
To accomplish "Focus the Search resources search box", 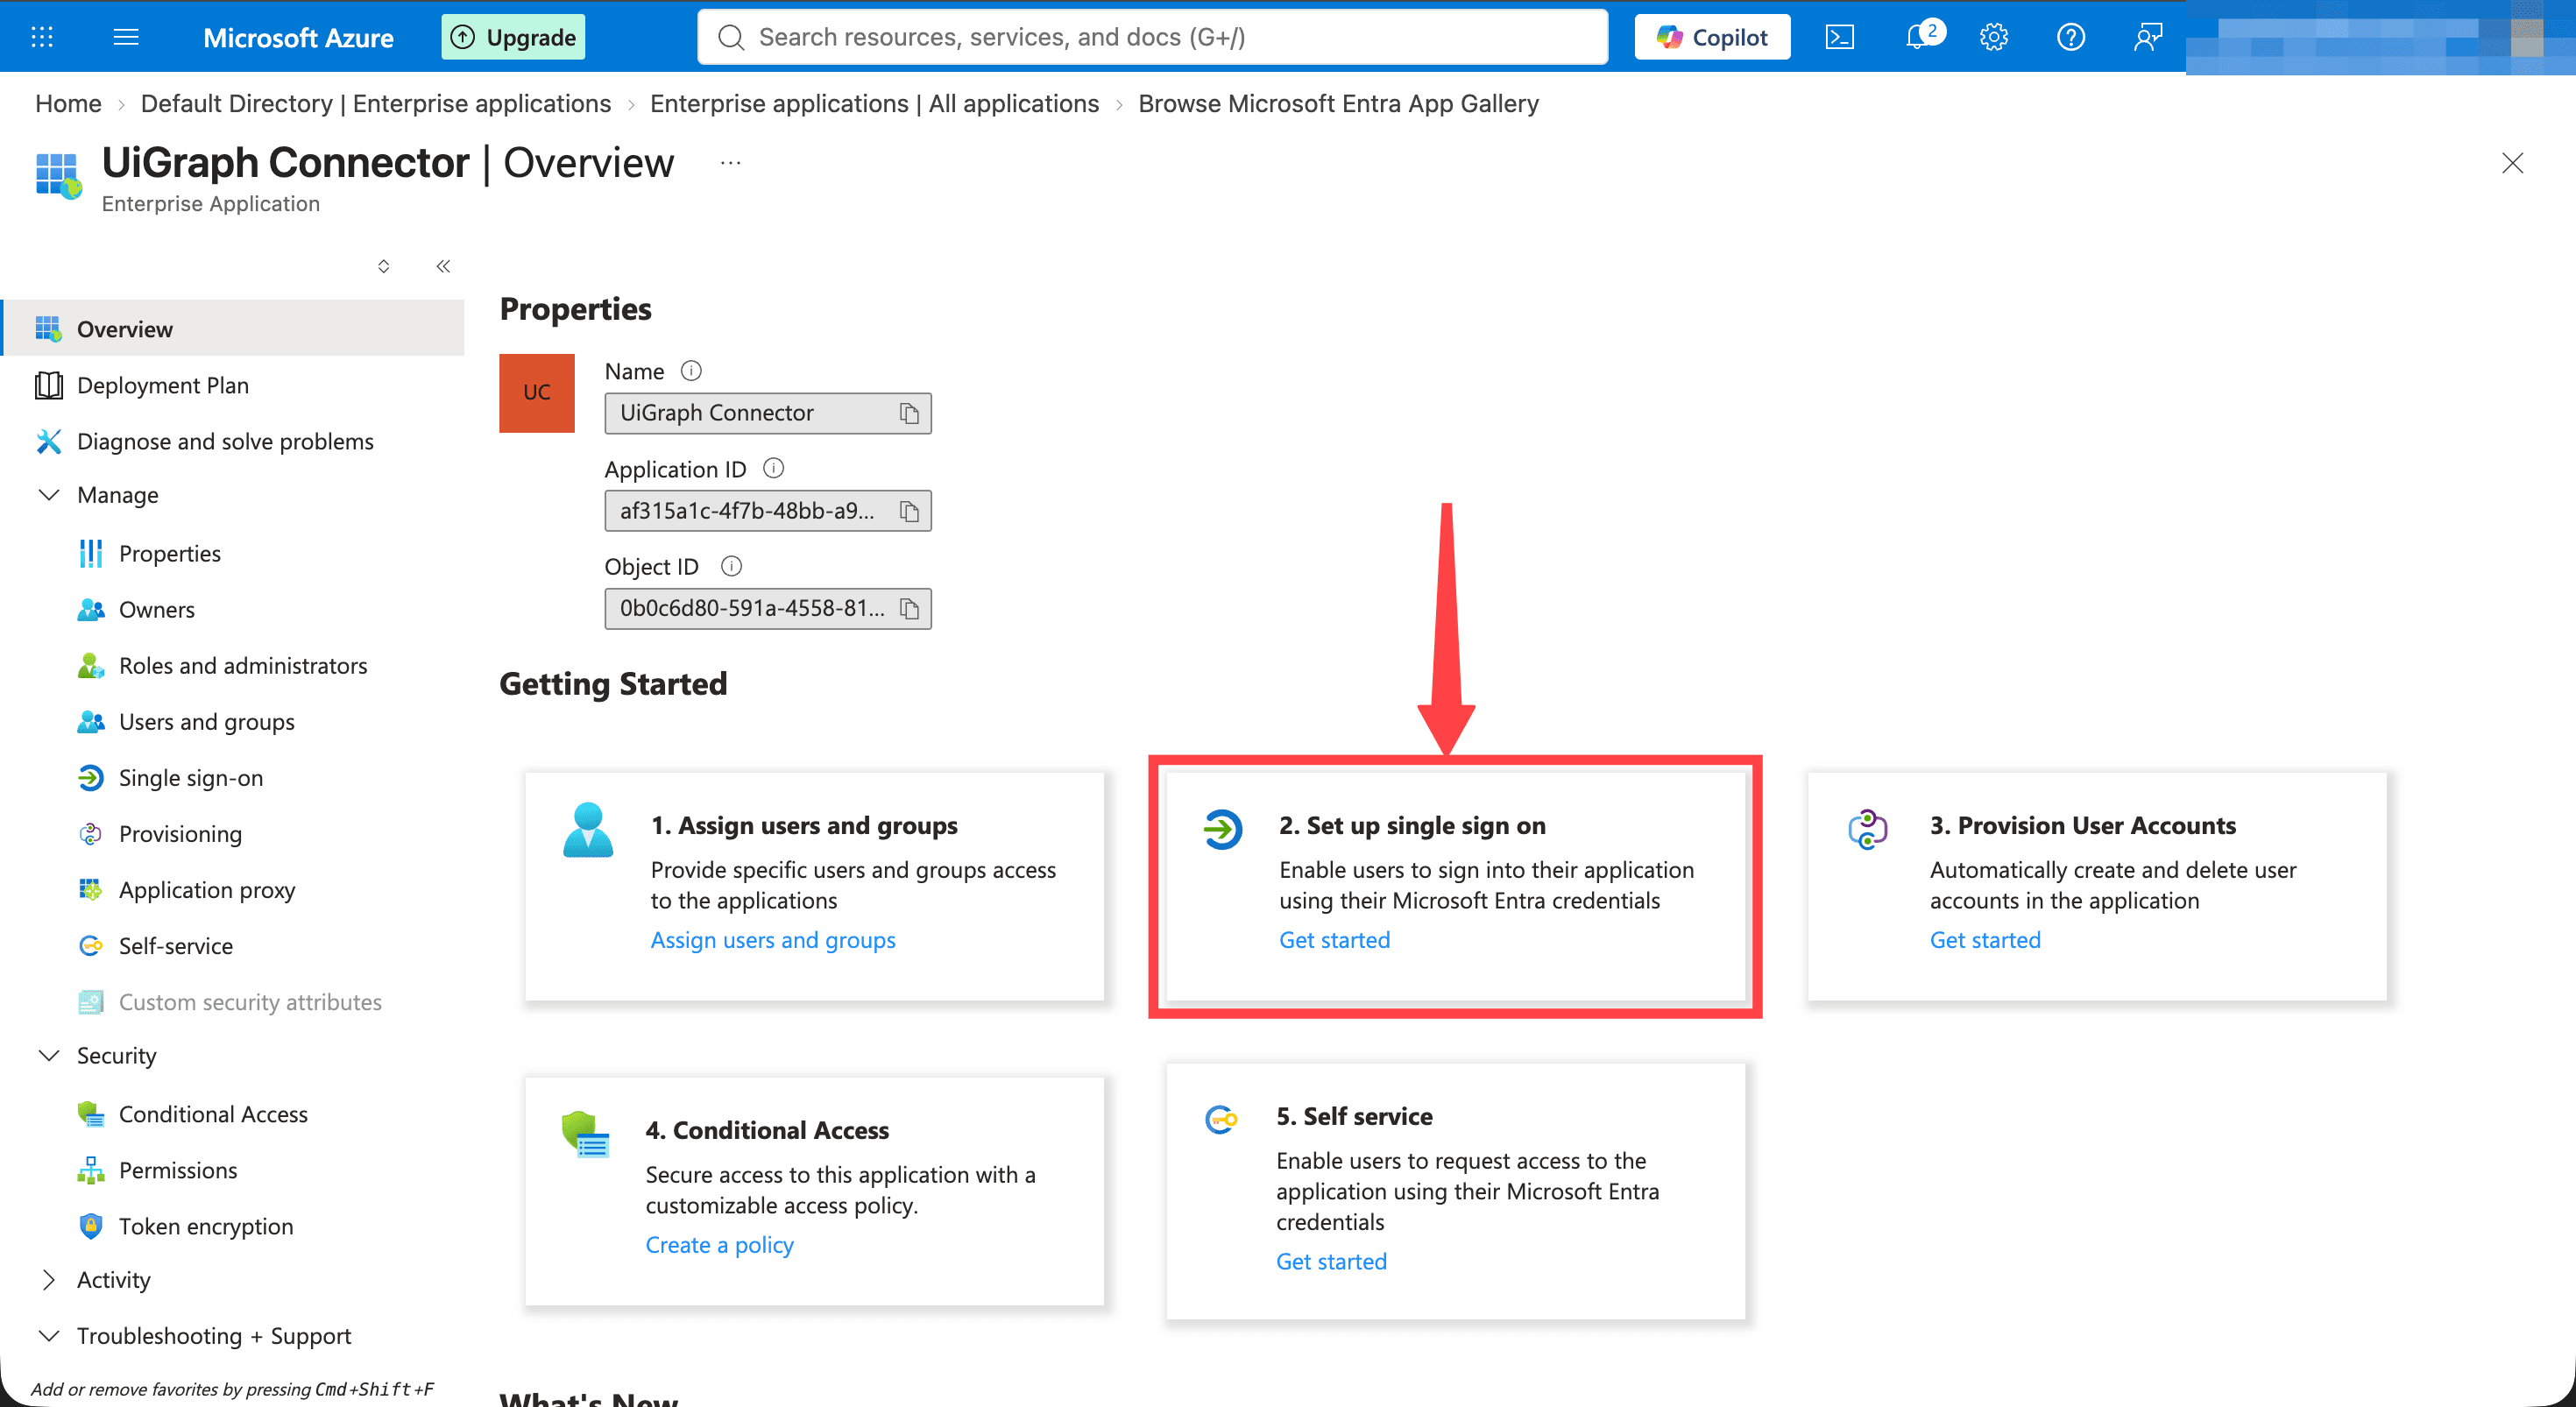I will tap(1152, 37).
